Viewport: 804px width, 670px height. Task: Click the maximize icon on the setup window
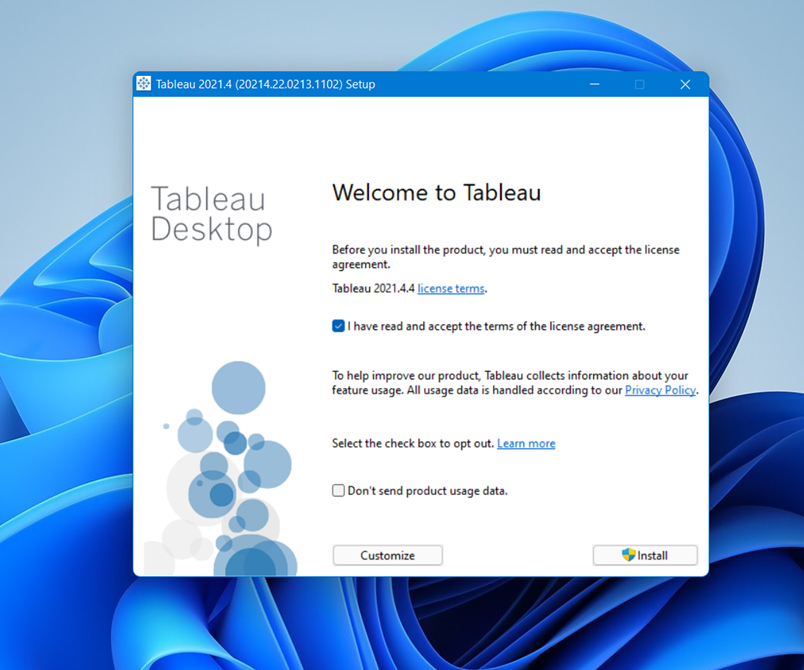click(x=639, y=84)
